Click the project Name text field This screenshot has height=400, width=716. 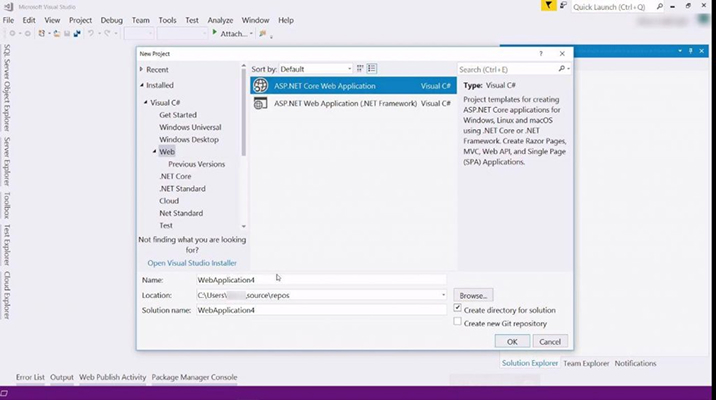[320, 280]
